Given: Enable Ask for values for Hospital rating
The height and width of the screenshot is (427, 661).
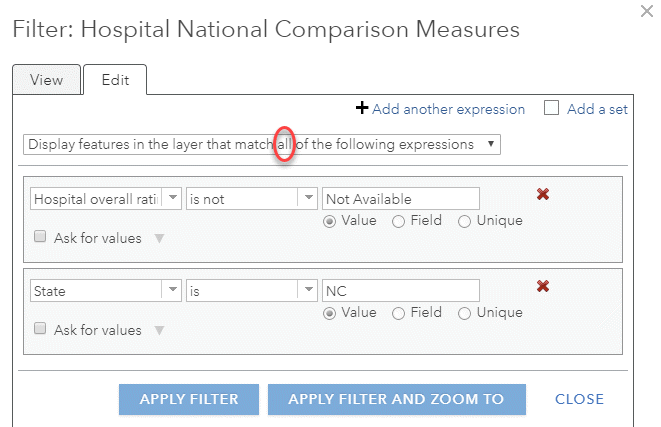Looking at the screenshot, I should click(x=41, y=238).
